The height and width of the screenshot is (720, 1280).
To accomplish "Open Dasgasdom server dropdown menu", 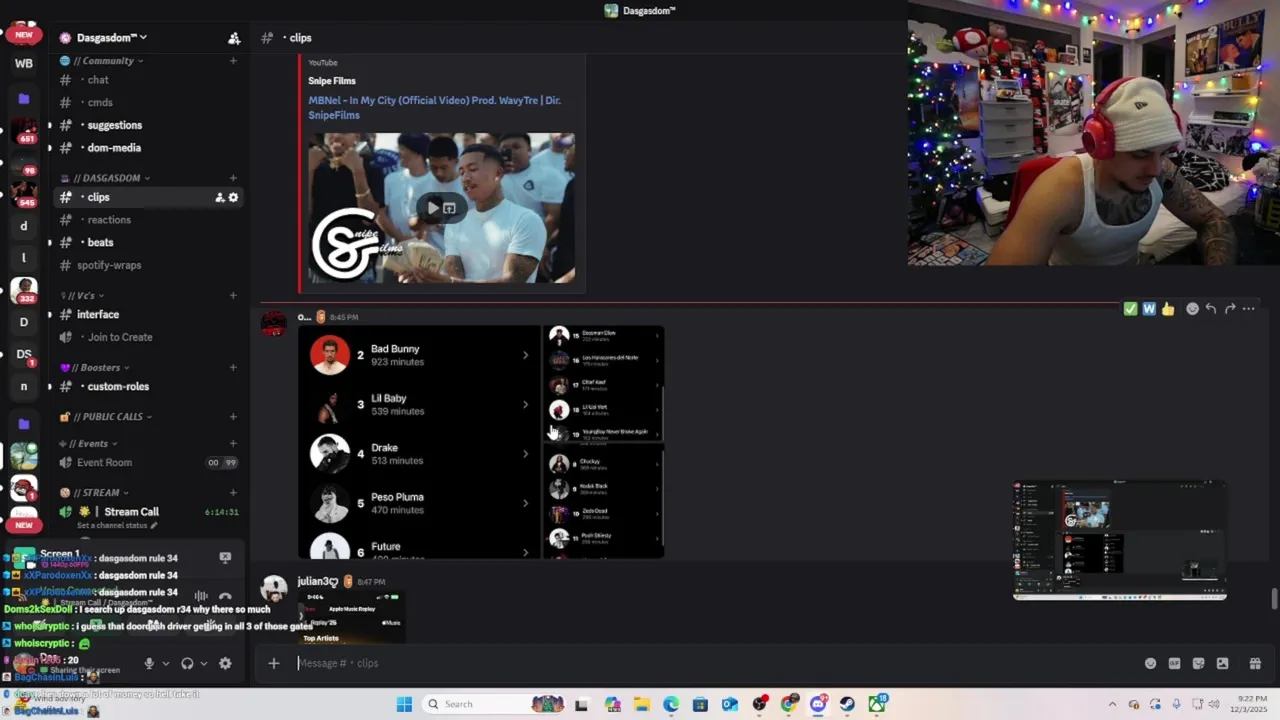I will pyautogui.click(x=111, y=38).
